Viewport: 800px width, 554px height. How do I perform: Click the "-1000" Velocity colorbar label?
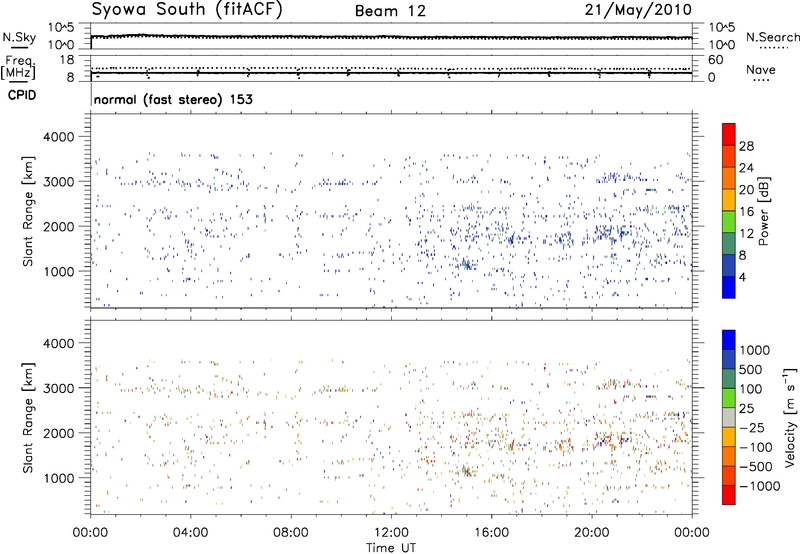coord(759,486)
